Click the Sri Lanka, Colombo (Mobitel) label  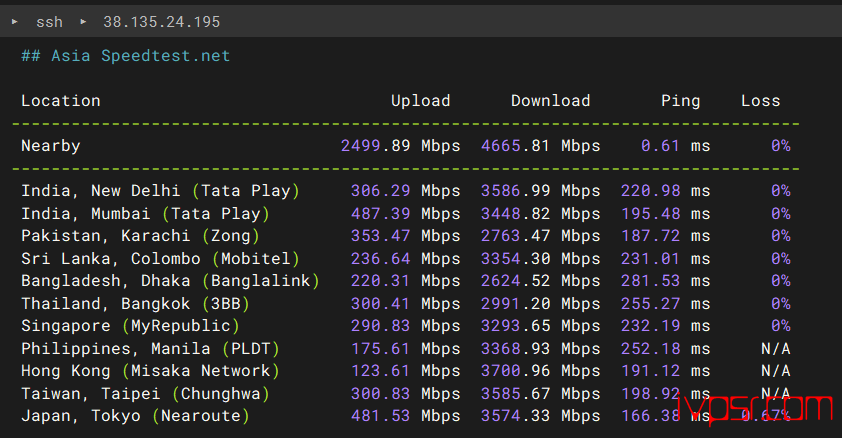pos(161,259)
